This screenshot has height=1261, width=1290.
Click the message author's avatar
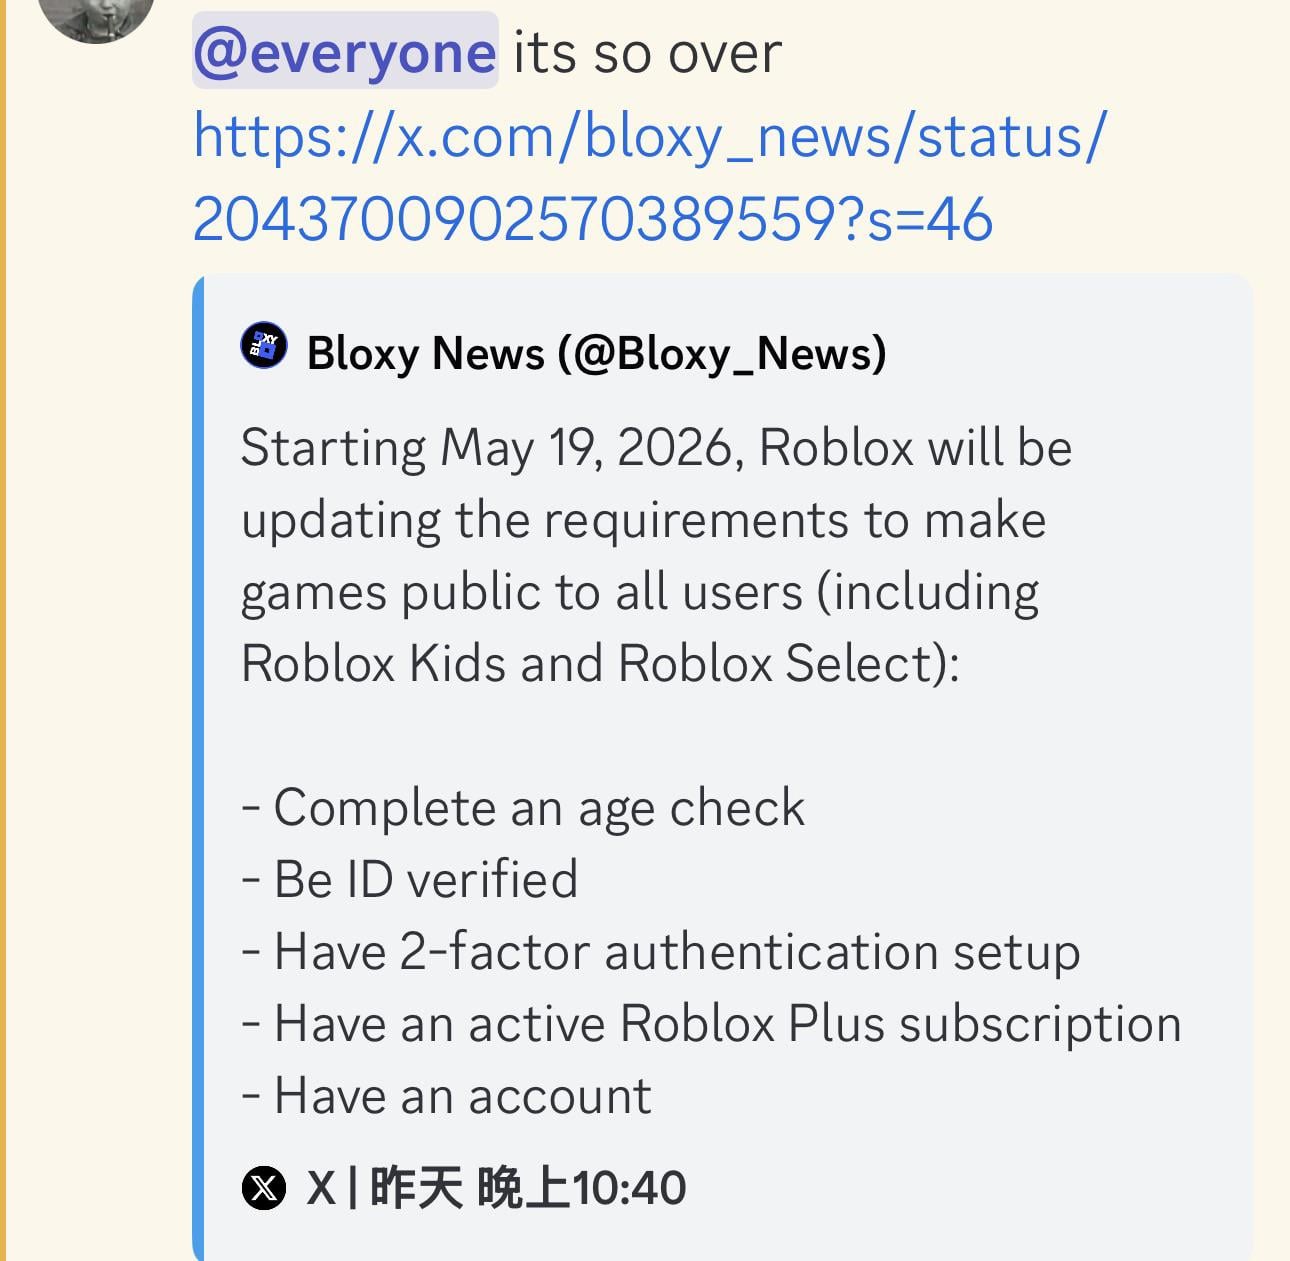pyautogui.click(x=96, y=15)
